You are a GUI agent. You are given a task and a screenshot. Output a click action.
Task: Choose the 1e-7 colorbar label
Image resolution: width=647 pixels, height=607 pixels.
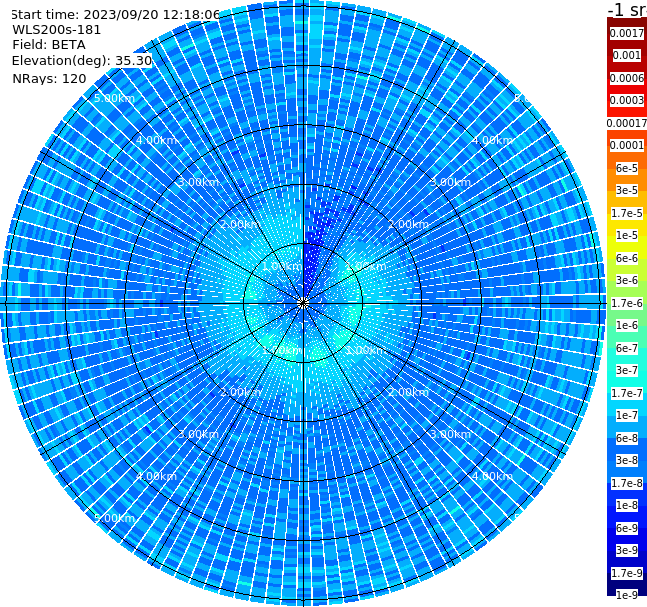click(627, 415)
